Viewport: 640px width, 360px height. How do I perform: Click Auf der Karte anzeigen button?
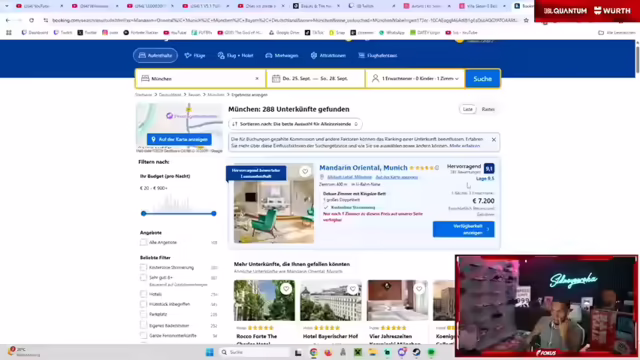tap(179, 140)
